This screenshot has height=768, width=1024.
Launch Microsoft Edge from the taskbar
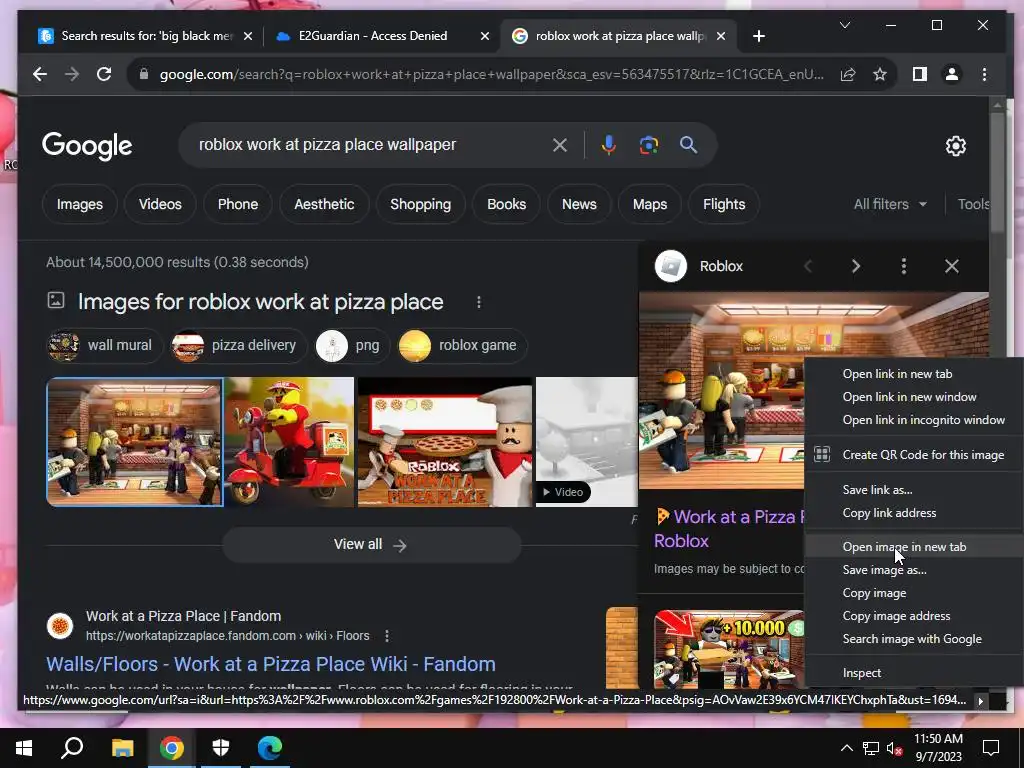[x=270, y=748]
